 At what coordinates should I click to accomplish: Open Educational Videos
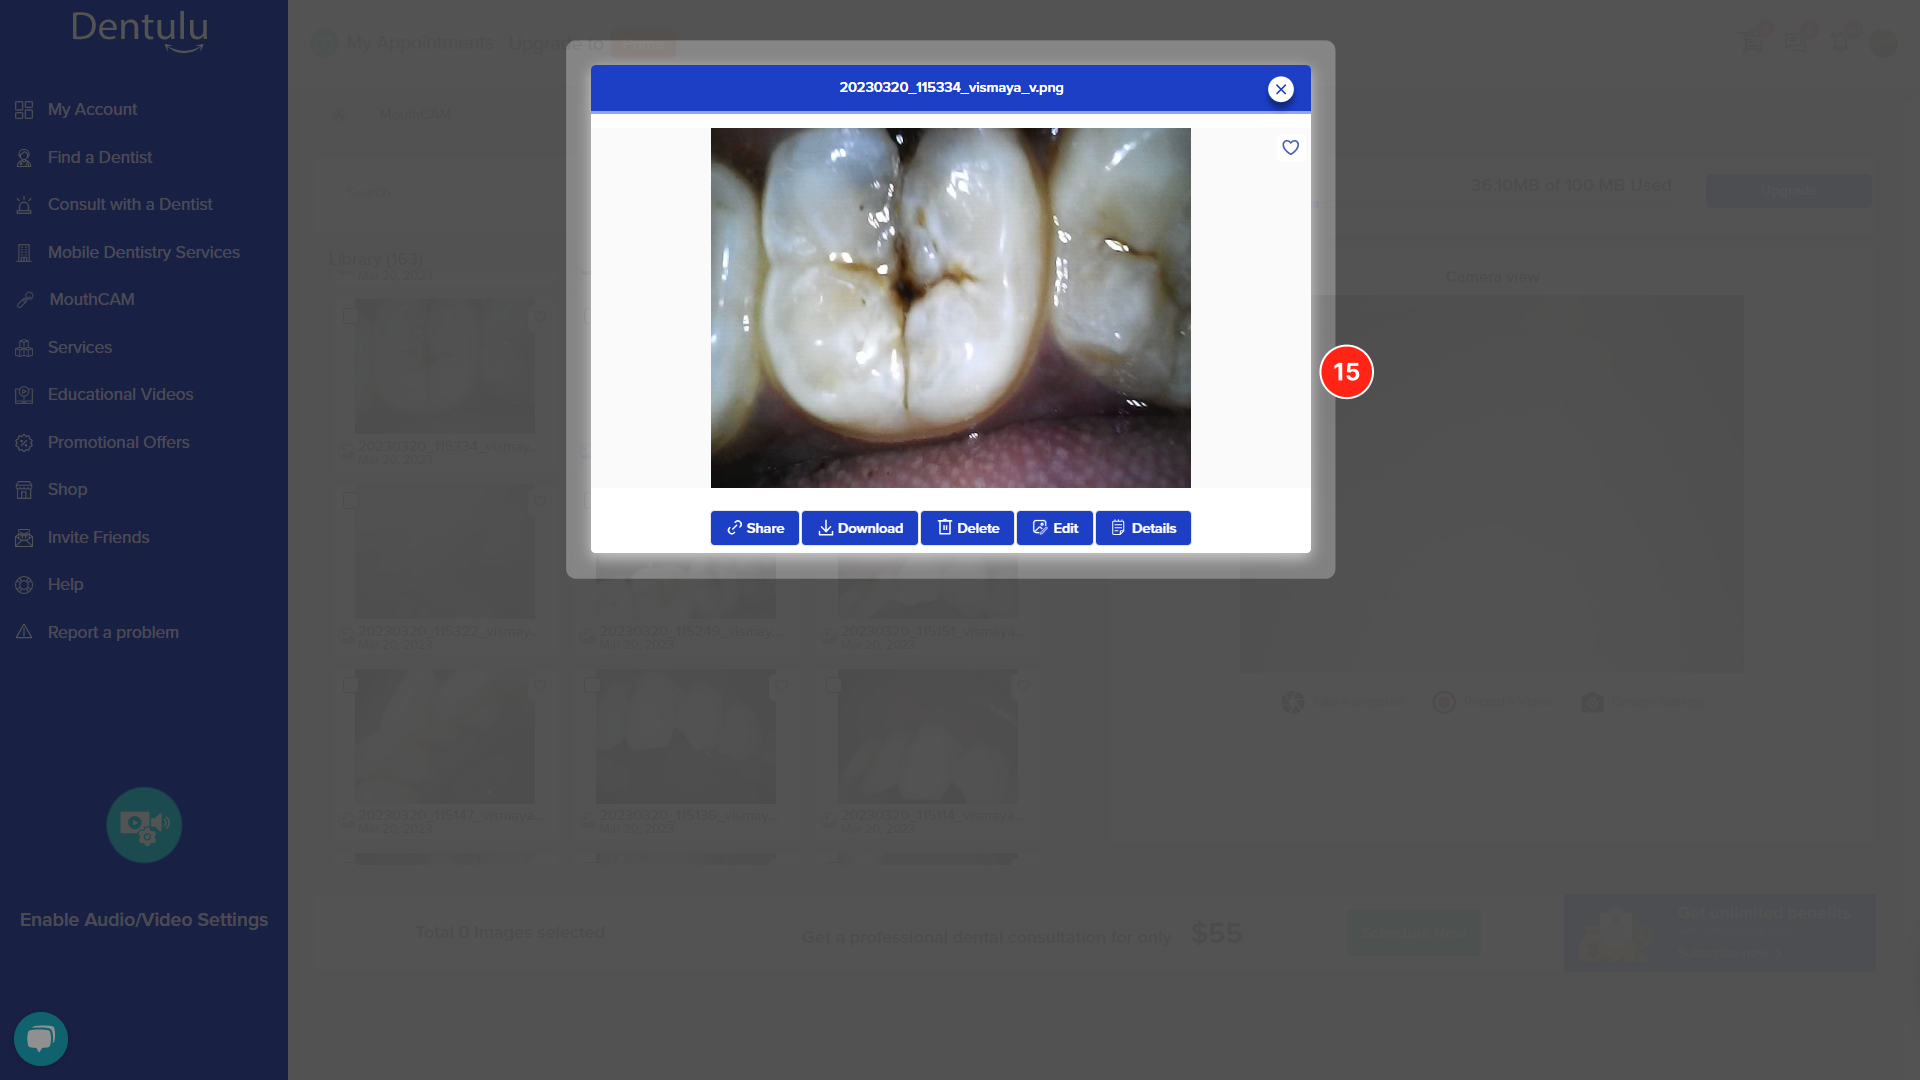tap(121, 395)
